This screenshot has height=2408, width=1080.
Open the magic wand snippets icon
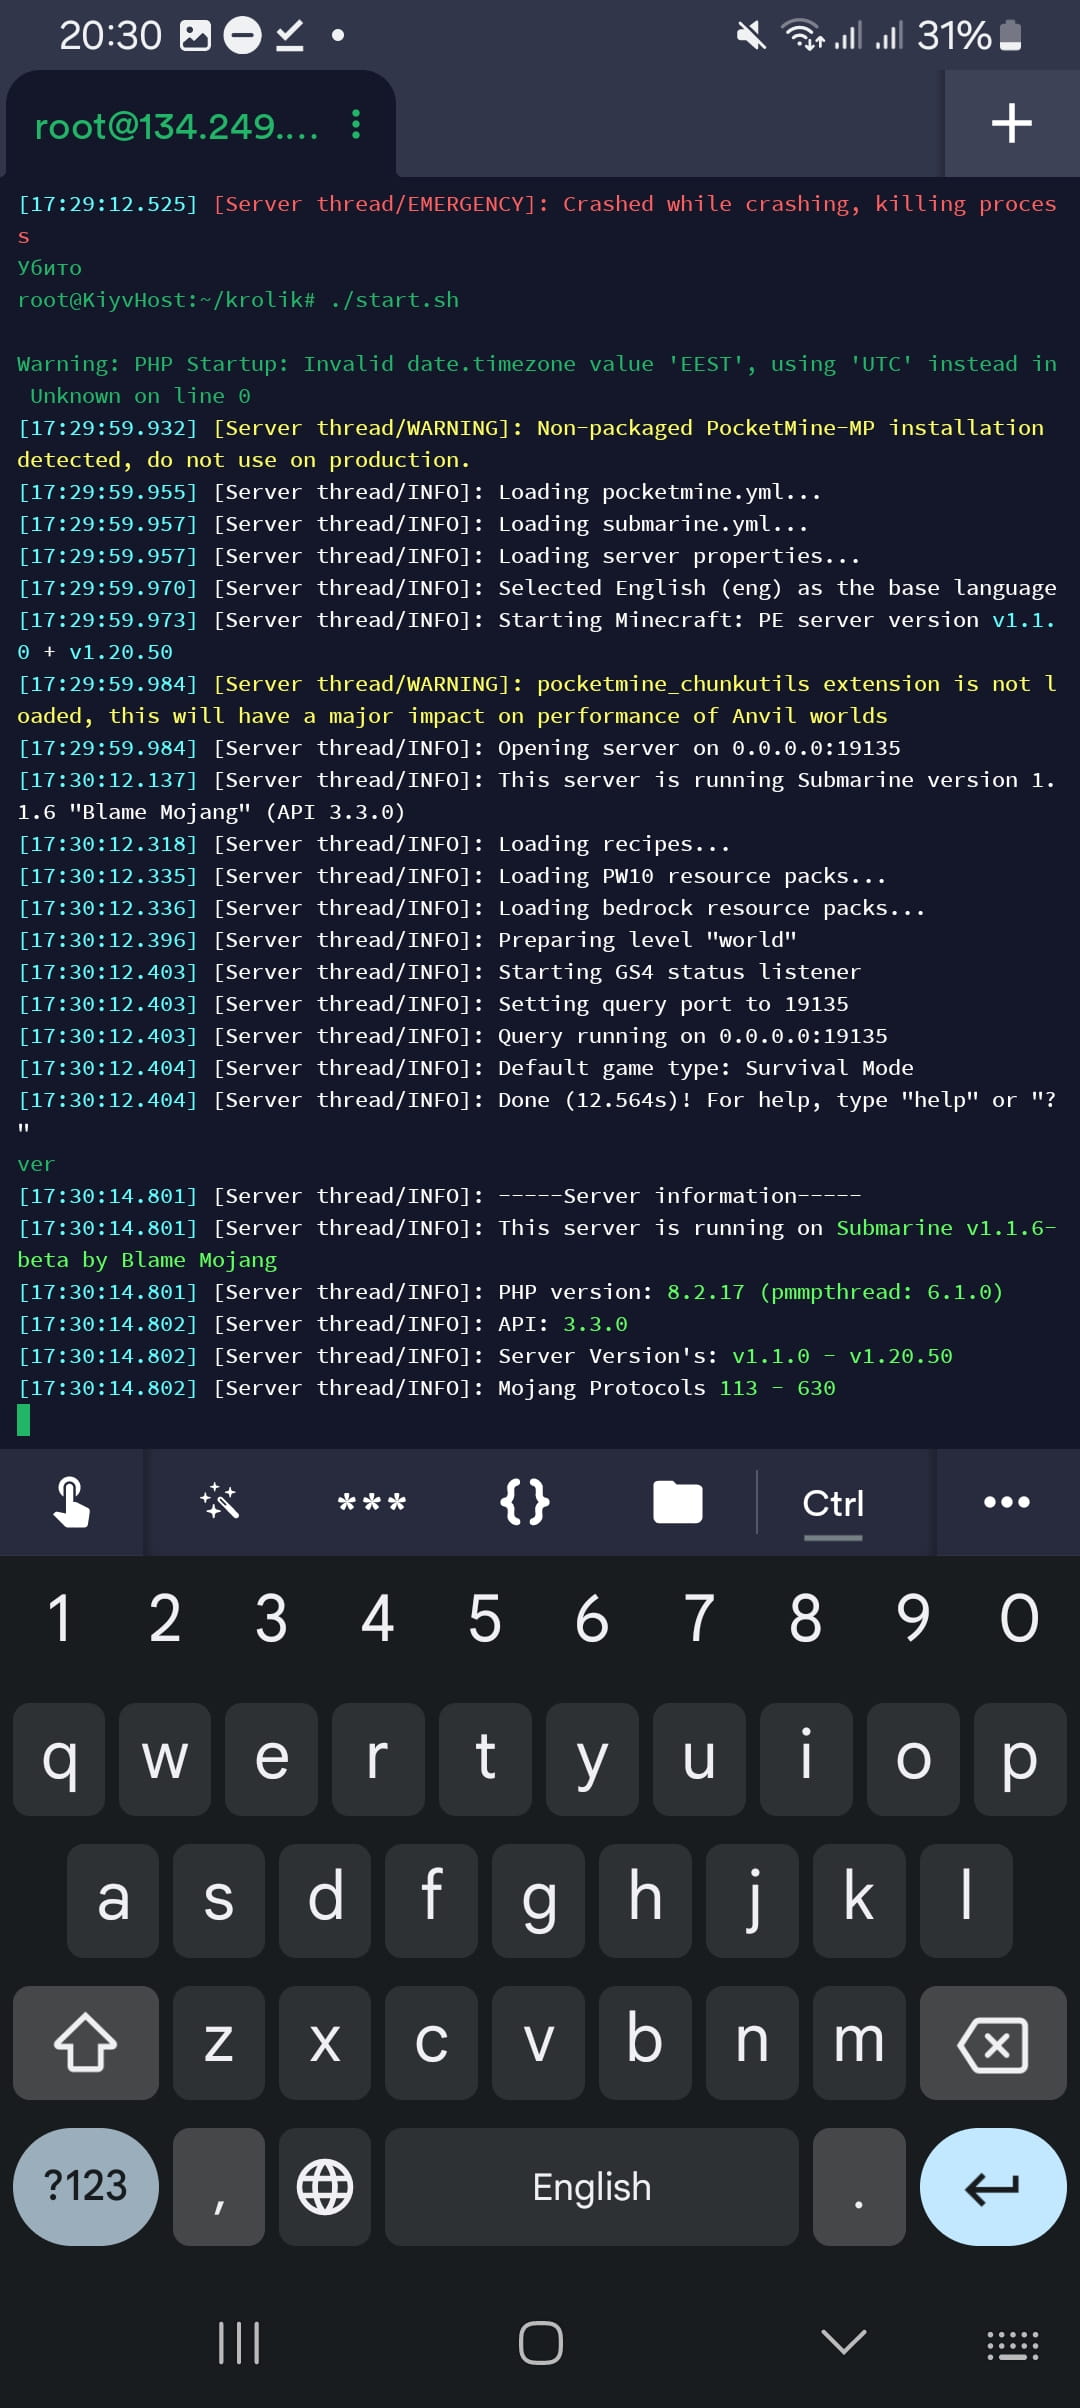[x=219, y=1502]
